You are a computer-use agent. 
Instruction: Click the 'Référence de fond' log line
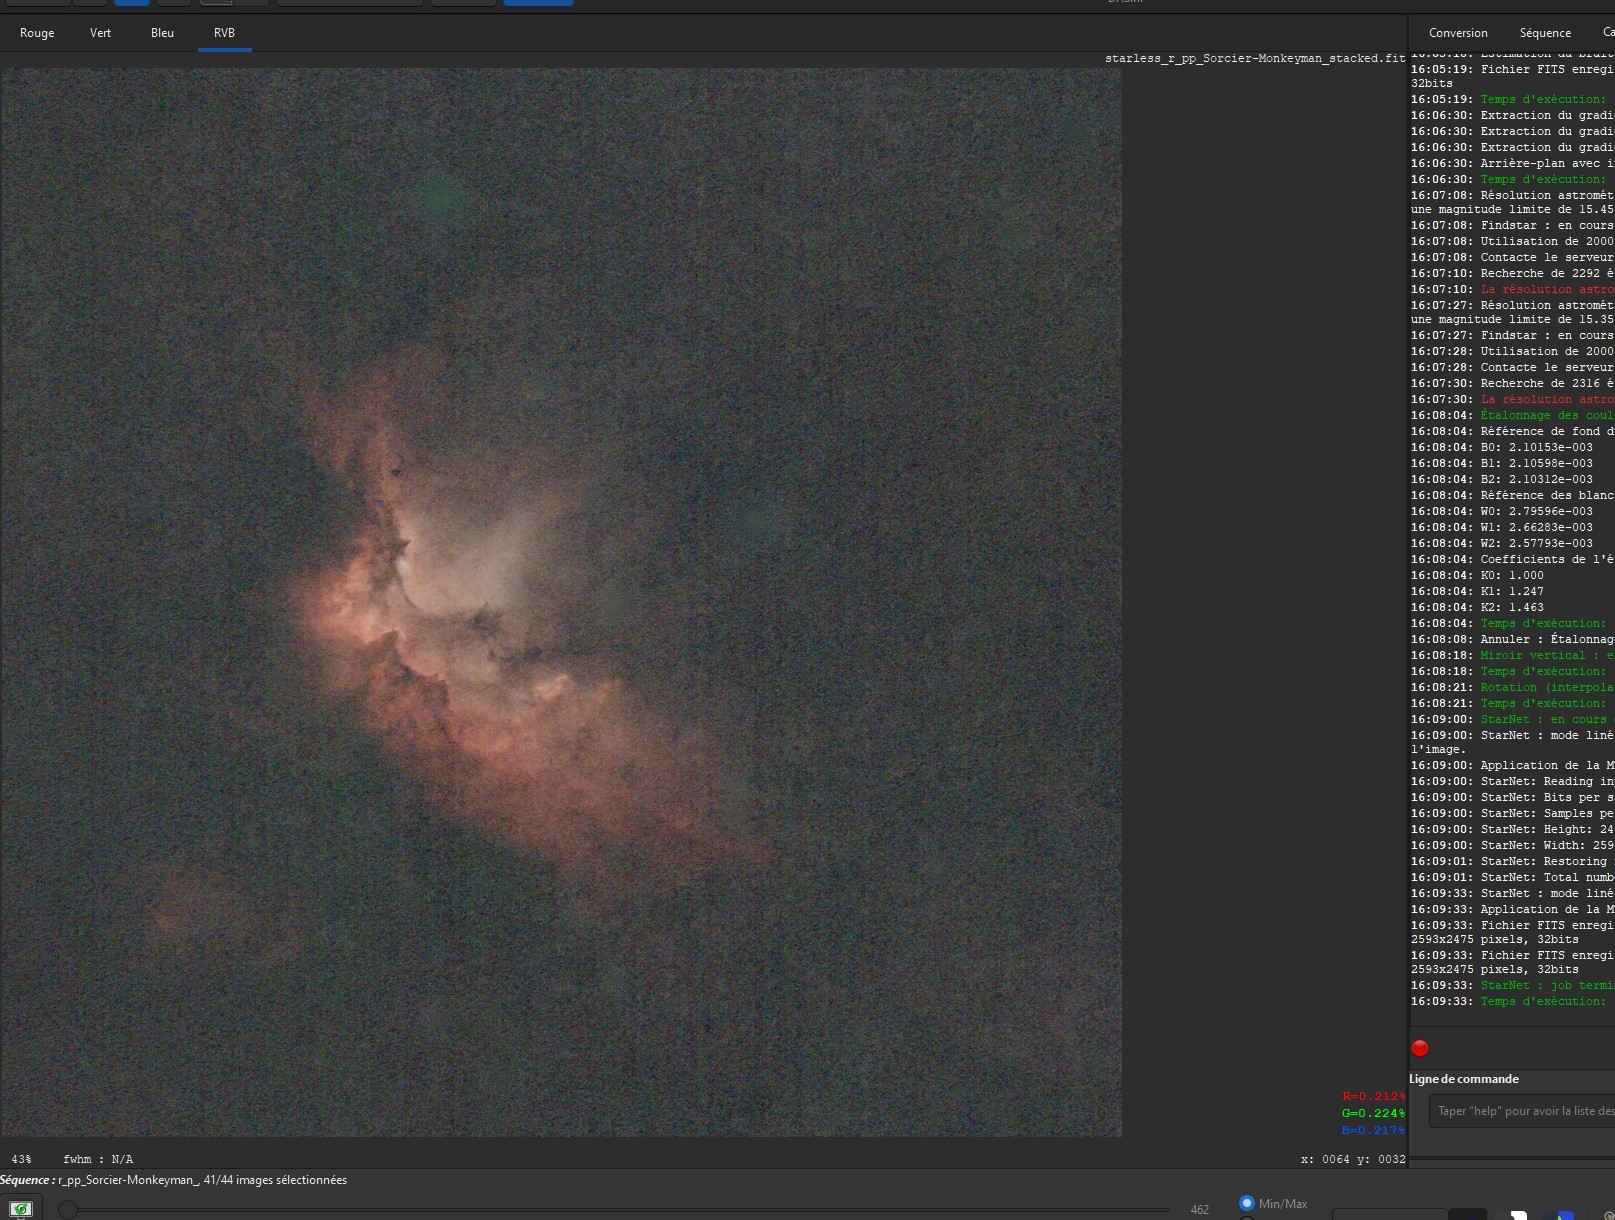pyautogui.click(x=1512, y=431)
